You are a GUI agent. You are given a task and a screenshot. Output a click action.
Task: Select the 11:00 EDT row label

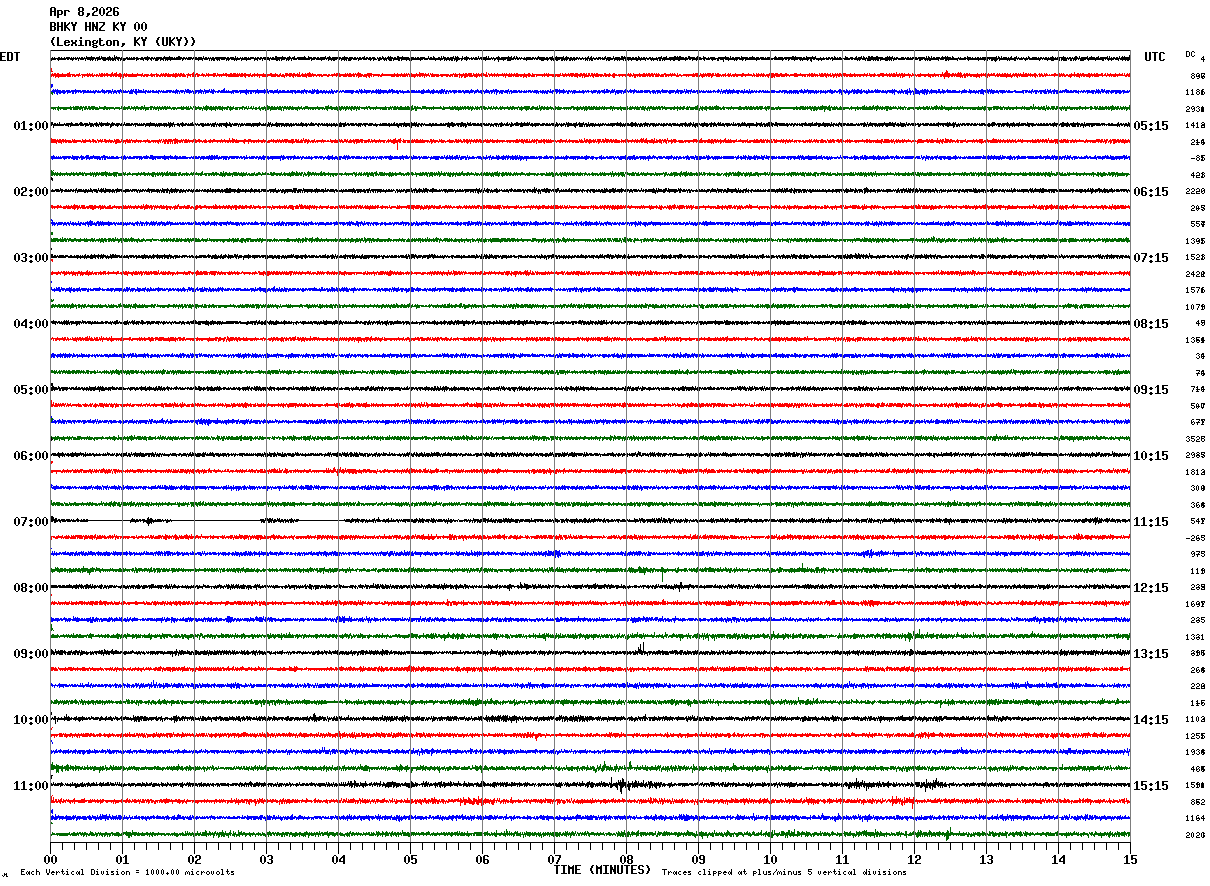[31, 786]
